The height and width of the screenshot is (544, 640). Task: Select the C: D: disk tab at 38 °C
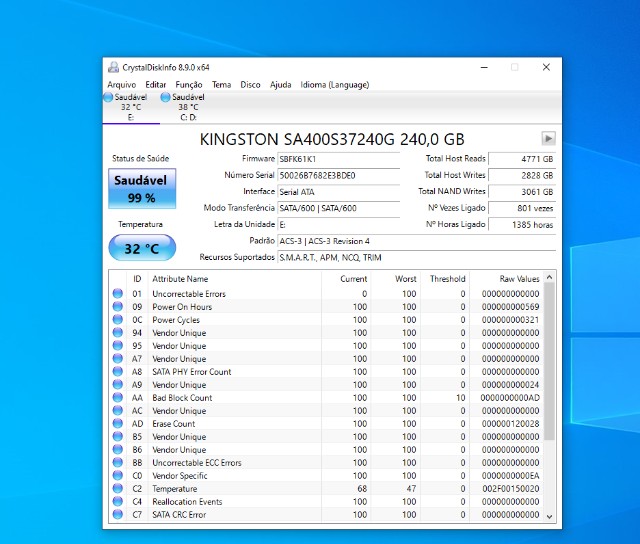[188, 107]
